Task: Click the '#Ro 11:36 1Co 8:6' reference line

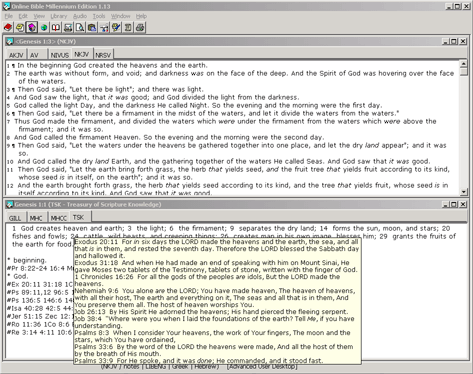Action: click(x=40, y=324)
